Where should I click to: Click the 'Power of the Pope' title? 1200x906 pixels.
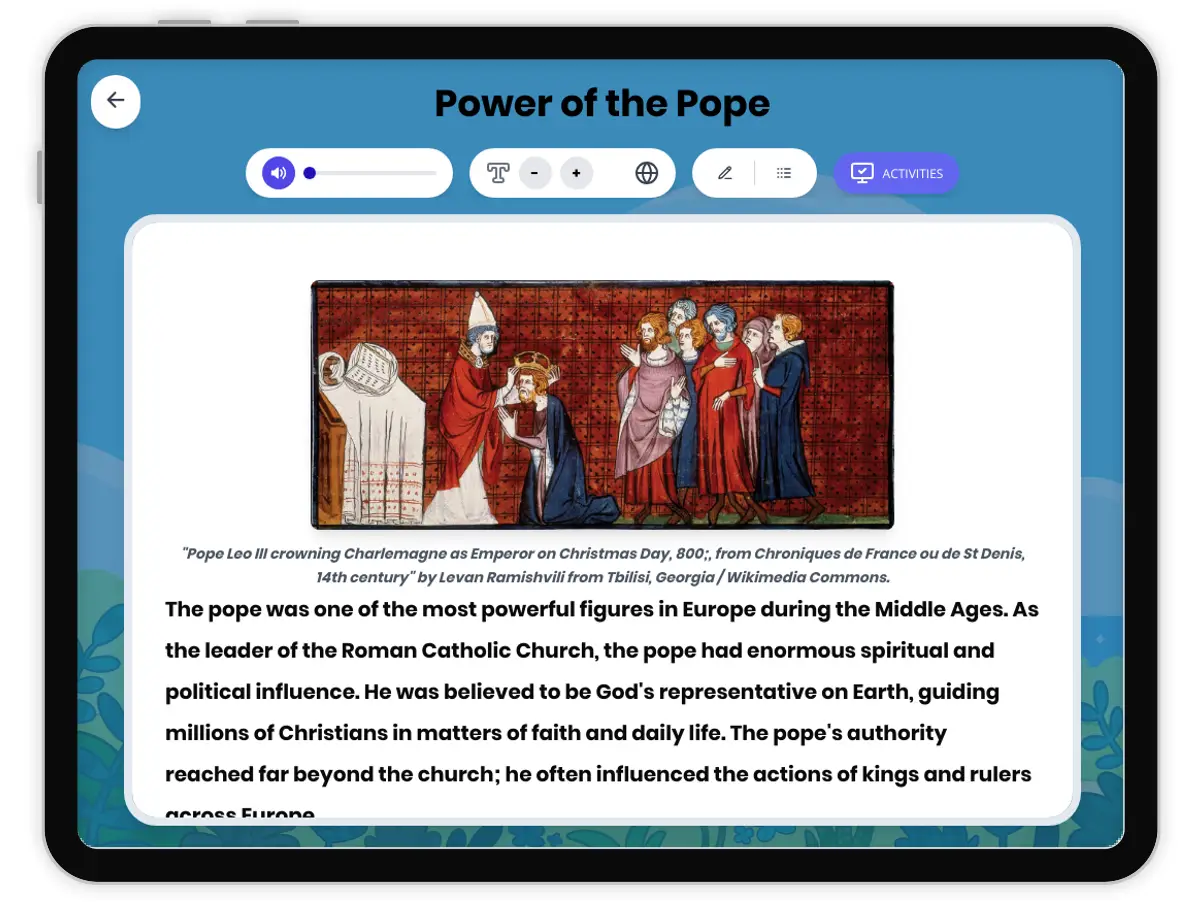602,104
